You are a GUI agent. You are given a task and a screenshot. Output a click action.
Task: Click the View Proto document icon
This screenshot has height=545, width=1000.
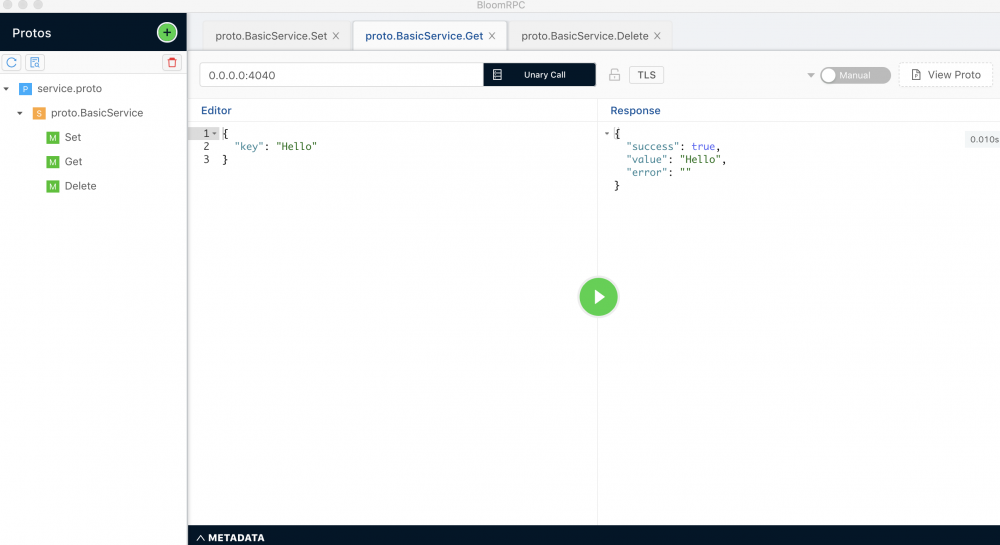(916, 75)
